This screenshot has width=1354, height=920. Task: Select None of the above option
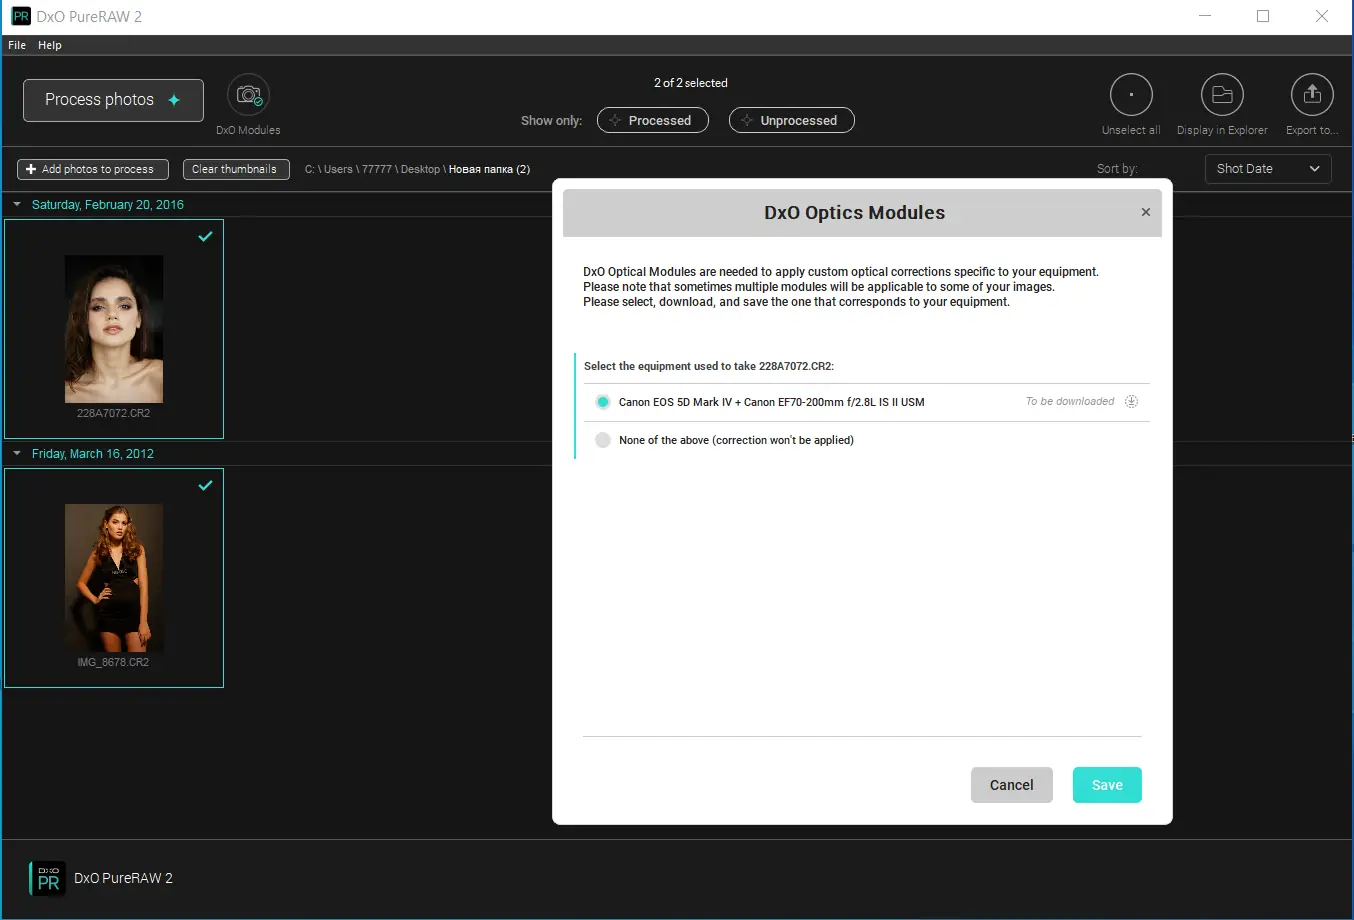point(603,440)
